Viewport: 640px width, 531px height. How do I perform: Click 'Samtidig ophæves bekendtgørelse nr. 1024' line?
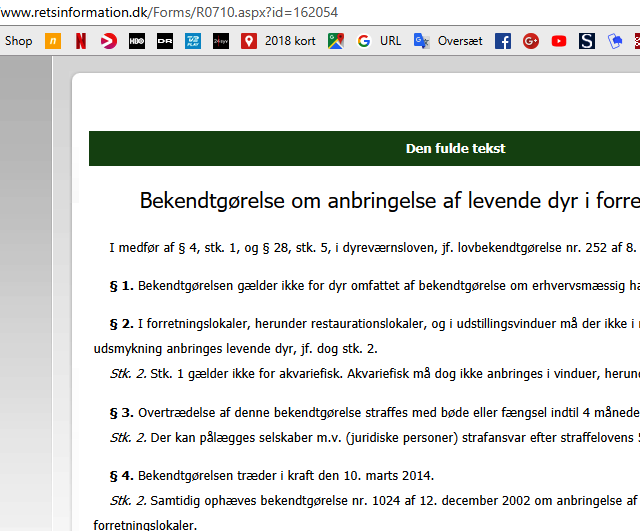[x=375, y=500]
